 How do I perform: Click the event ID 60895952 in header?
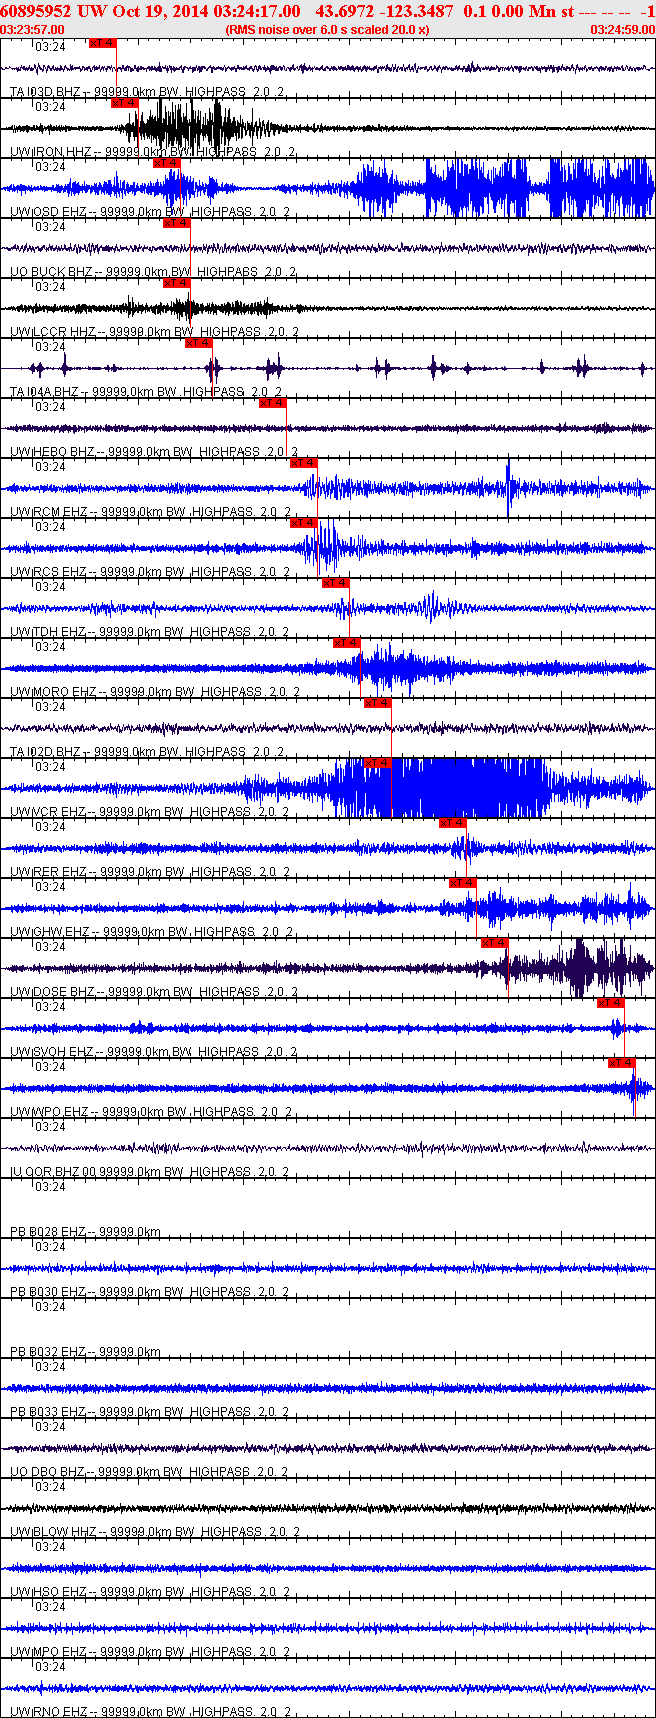pos(36,11)
